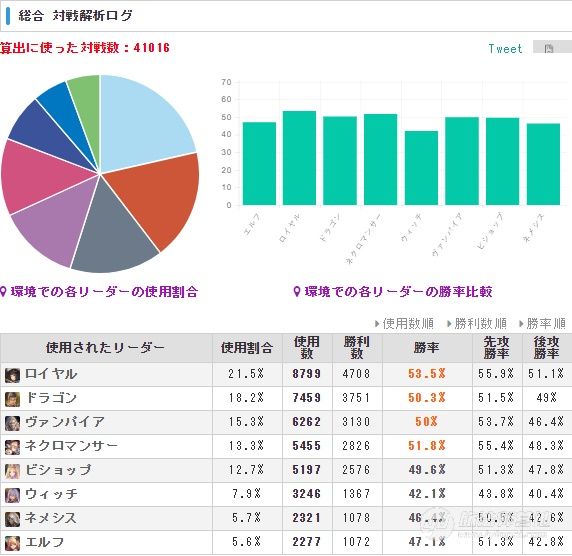Sort table by 勝利数順
This screenshot has width=572, height=556.
(477, 324)
